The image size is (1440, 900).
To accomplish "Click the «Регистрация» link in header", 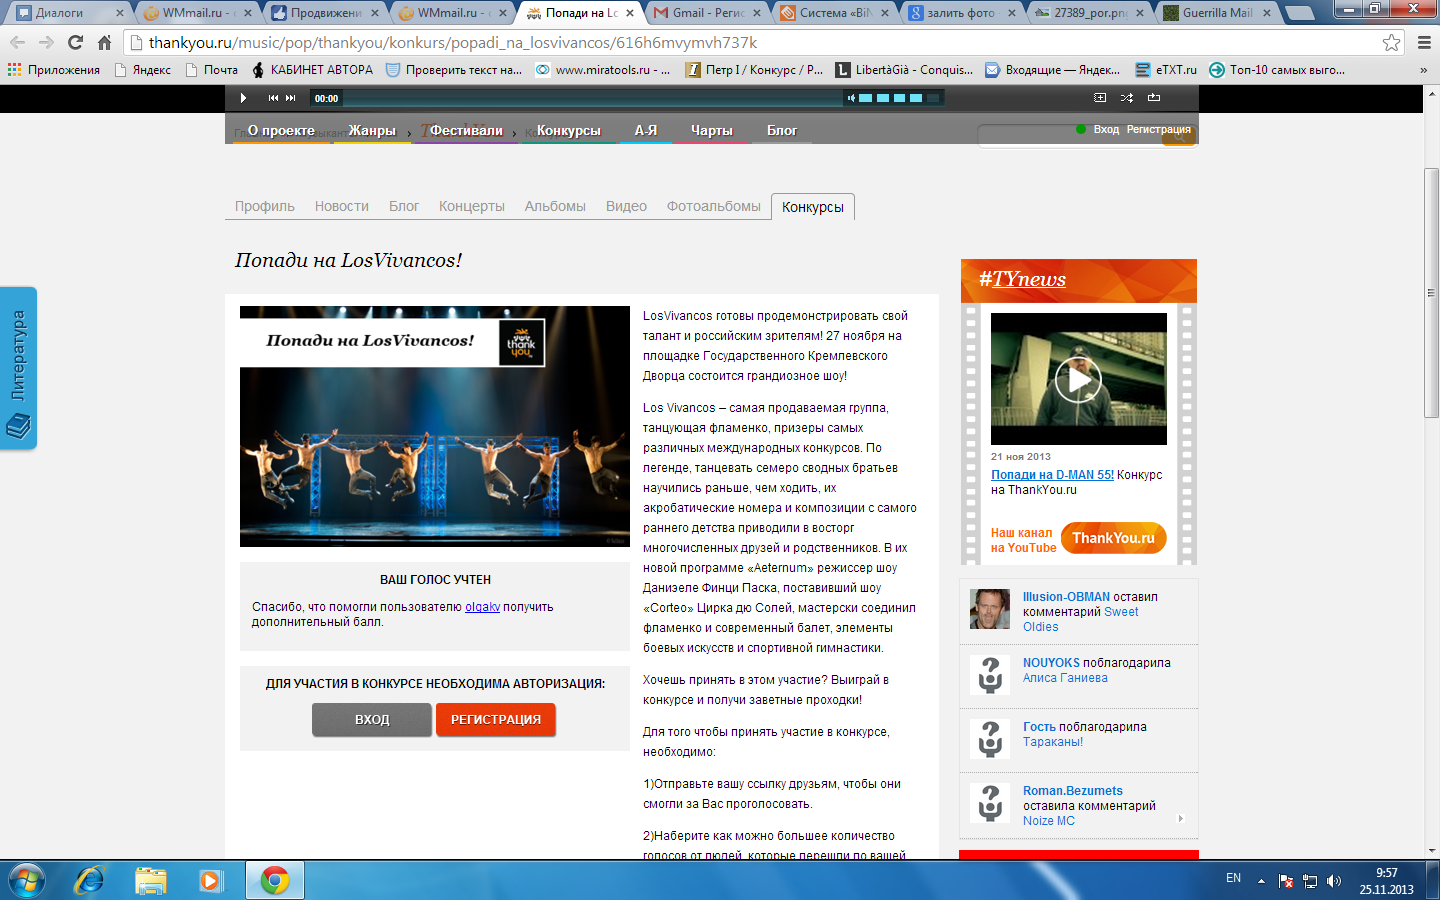I will coord(1159,129).
